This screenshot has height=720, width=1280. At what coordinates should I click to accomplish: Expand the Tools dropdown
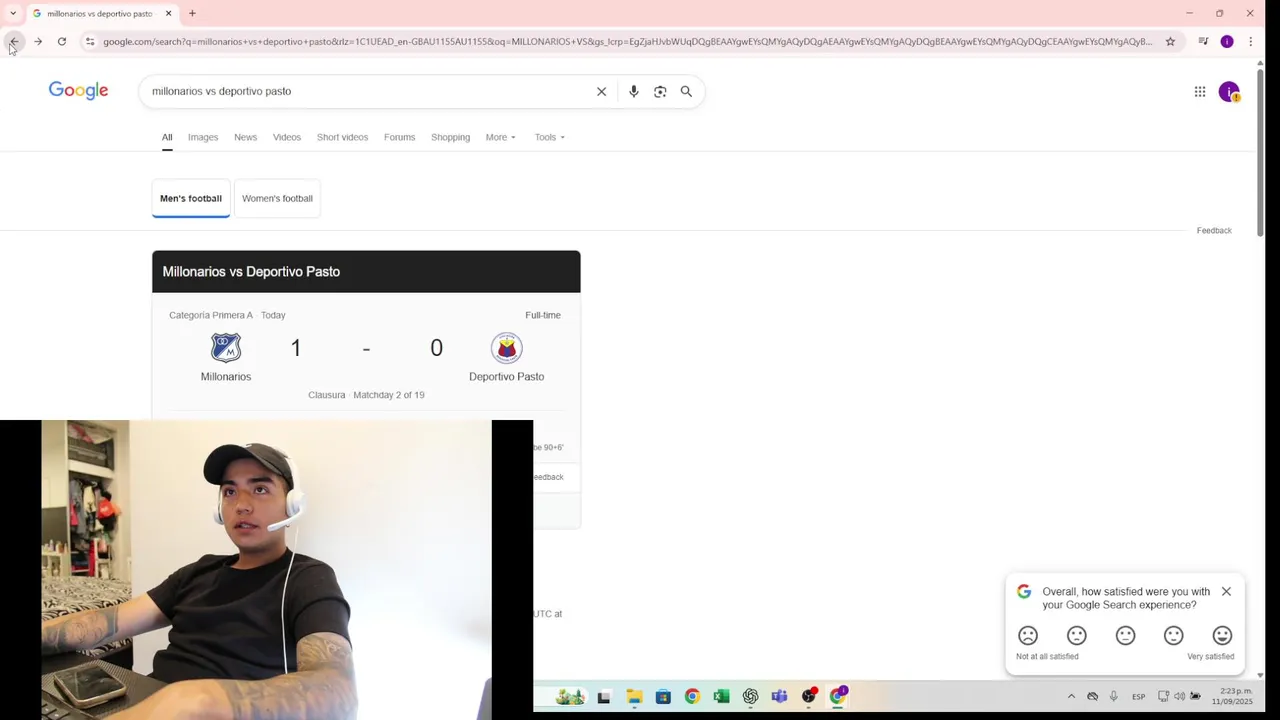pos(549,137)
